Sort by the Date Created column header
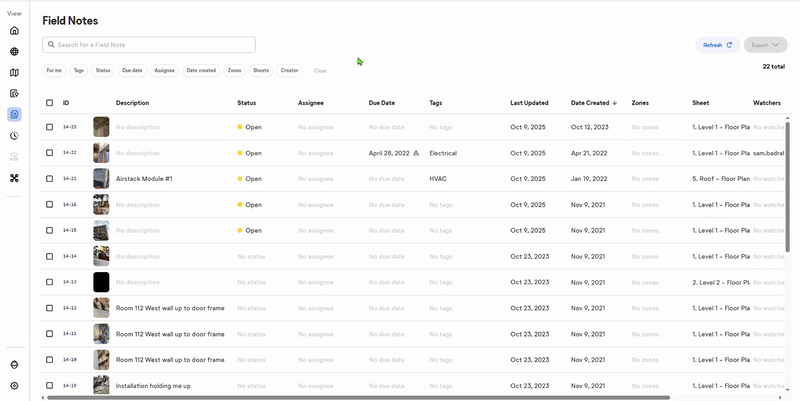The width and height of the screenshot is (800, 401). (x=590, y=103)
